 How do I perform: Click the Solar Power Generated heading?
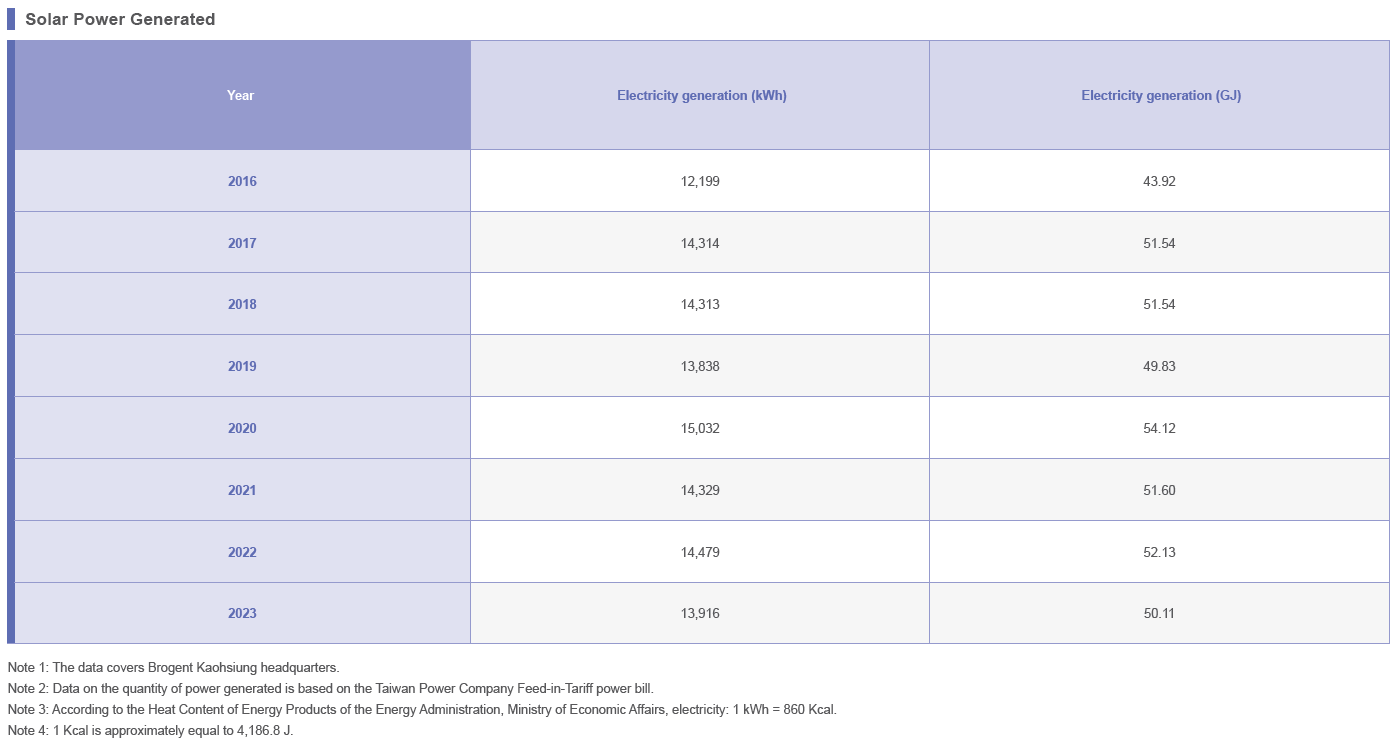(x=120, y=19)
